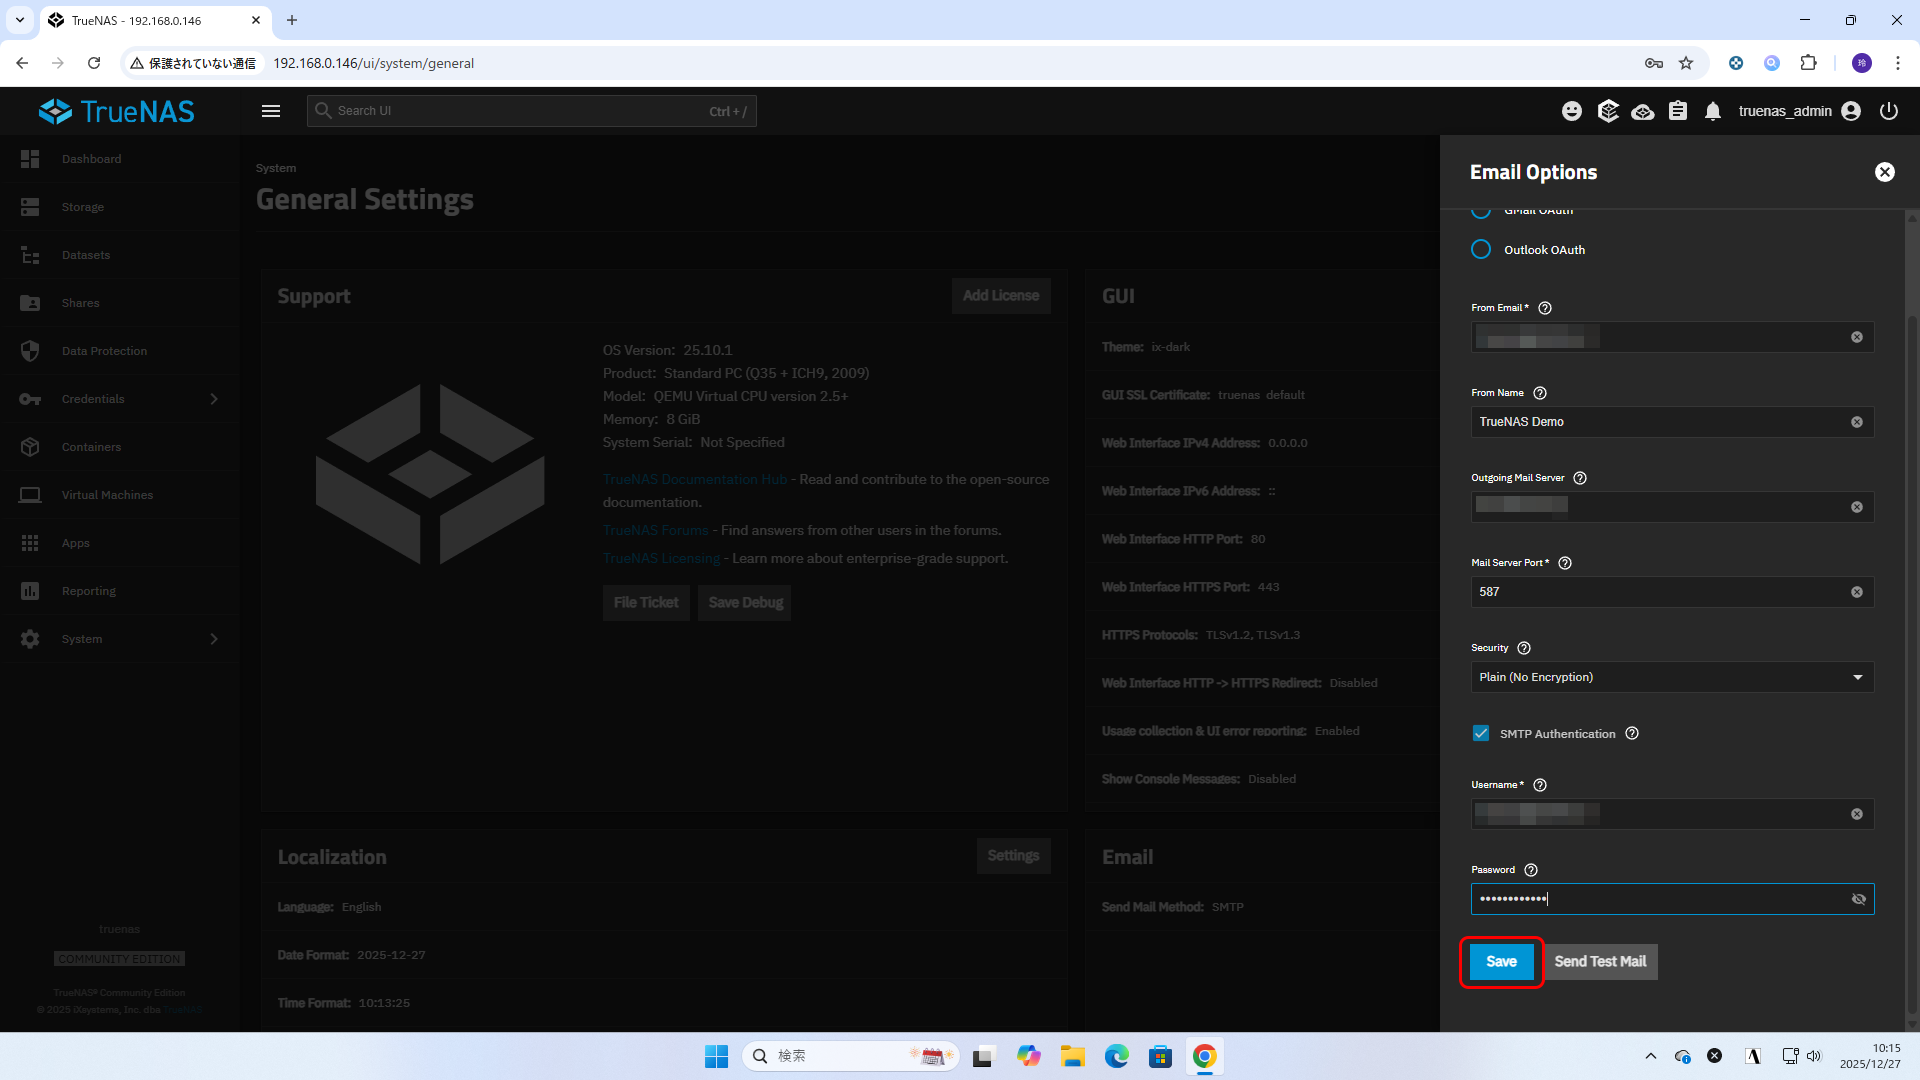Click the TrueCommand cloud status icon

1642,111
